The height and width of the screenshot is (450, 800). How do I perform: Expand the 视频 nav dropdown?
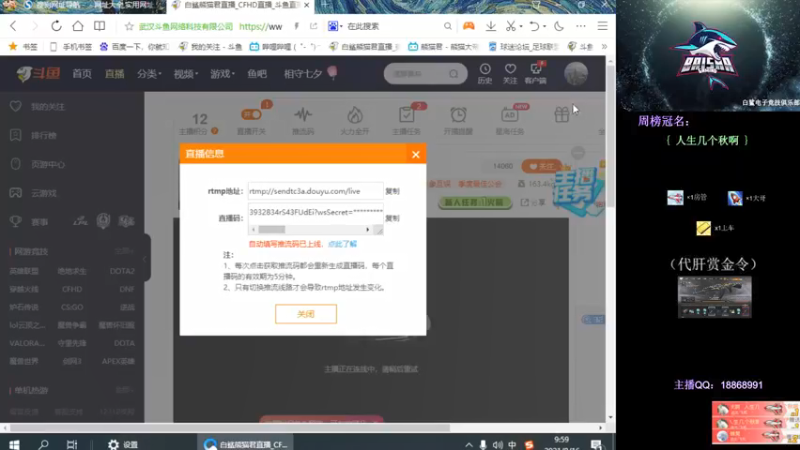[185, 74]
